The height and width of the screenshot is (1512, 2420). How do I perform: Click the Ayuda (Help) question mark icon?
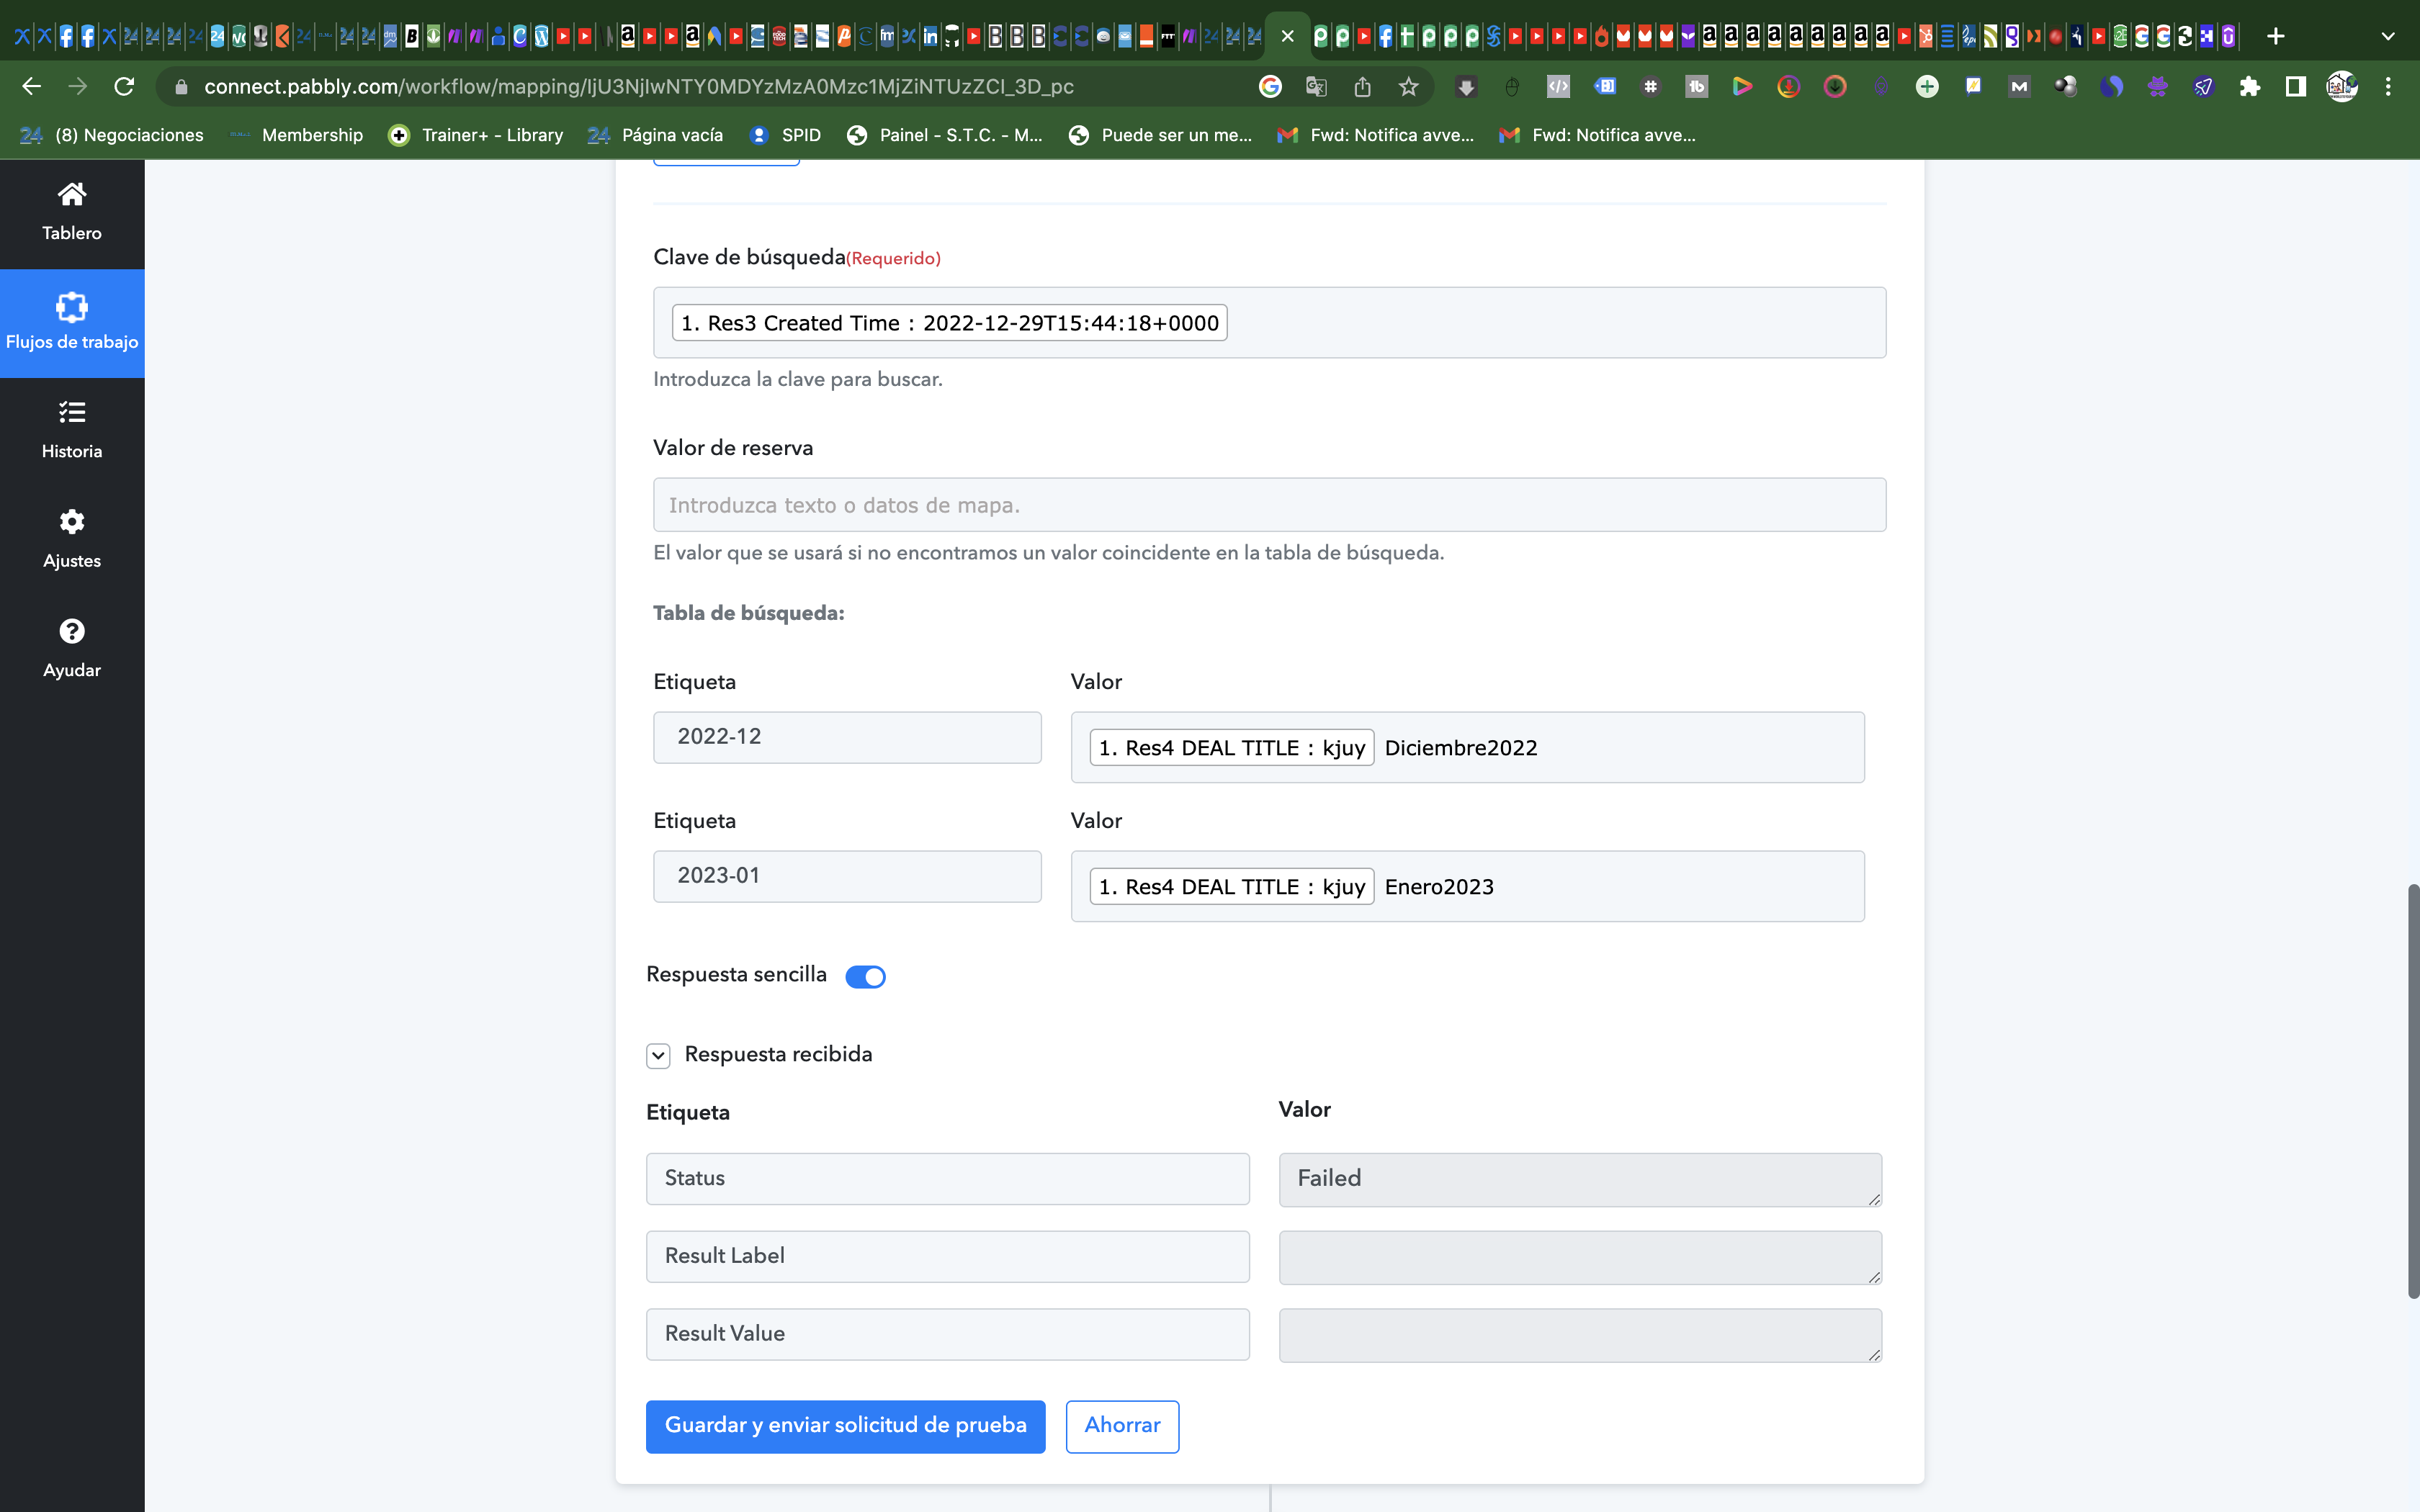click(71, 631)
